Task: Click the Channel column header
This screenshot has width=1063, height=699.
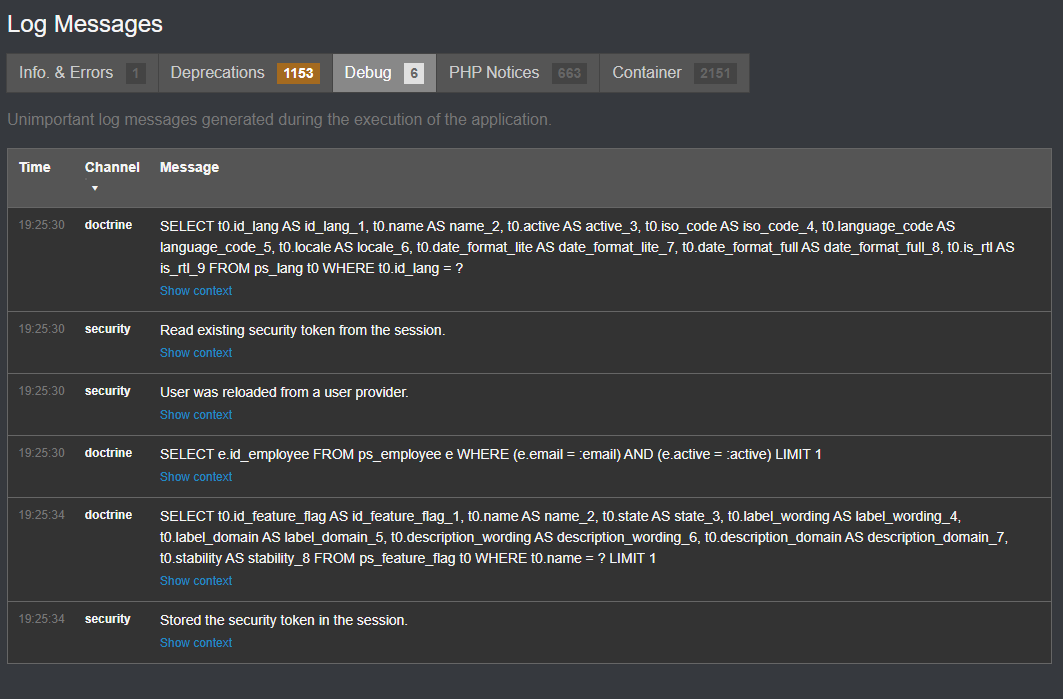Action: pos(112,167)
